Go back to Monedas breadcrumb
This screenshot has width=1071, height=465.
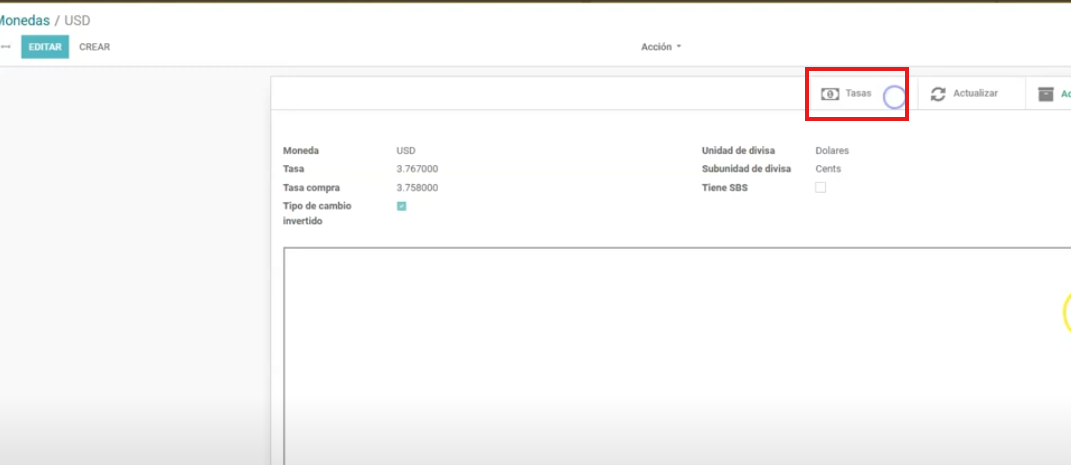pos(24,20)
